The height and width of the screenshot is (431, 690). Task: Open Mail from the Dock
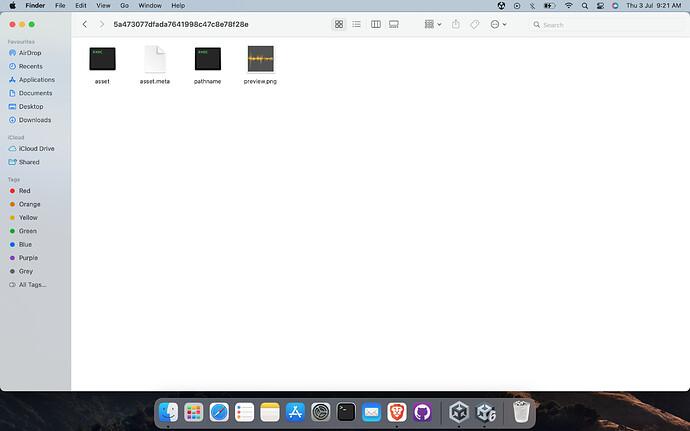coord(371,413)
